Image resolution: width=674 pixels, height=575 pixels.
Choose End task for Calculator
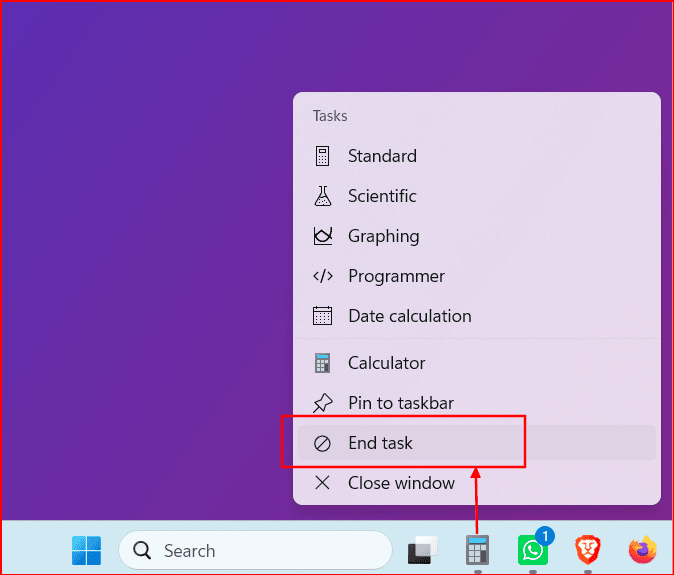click(x=477, y=443)
